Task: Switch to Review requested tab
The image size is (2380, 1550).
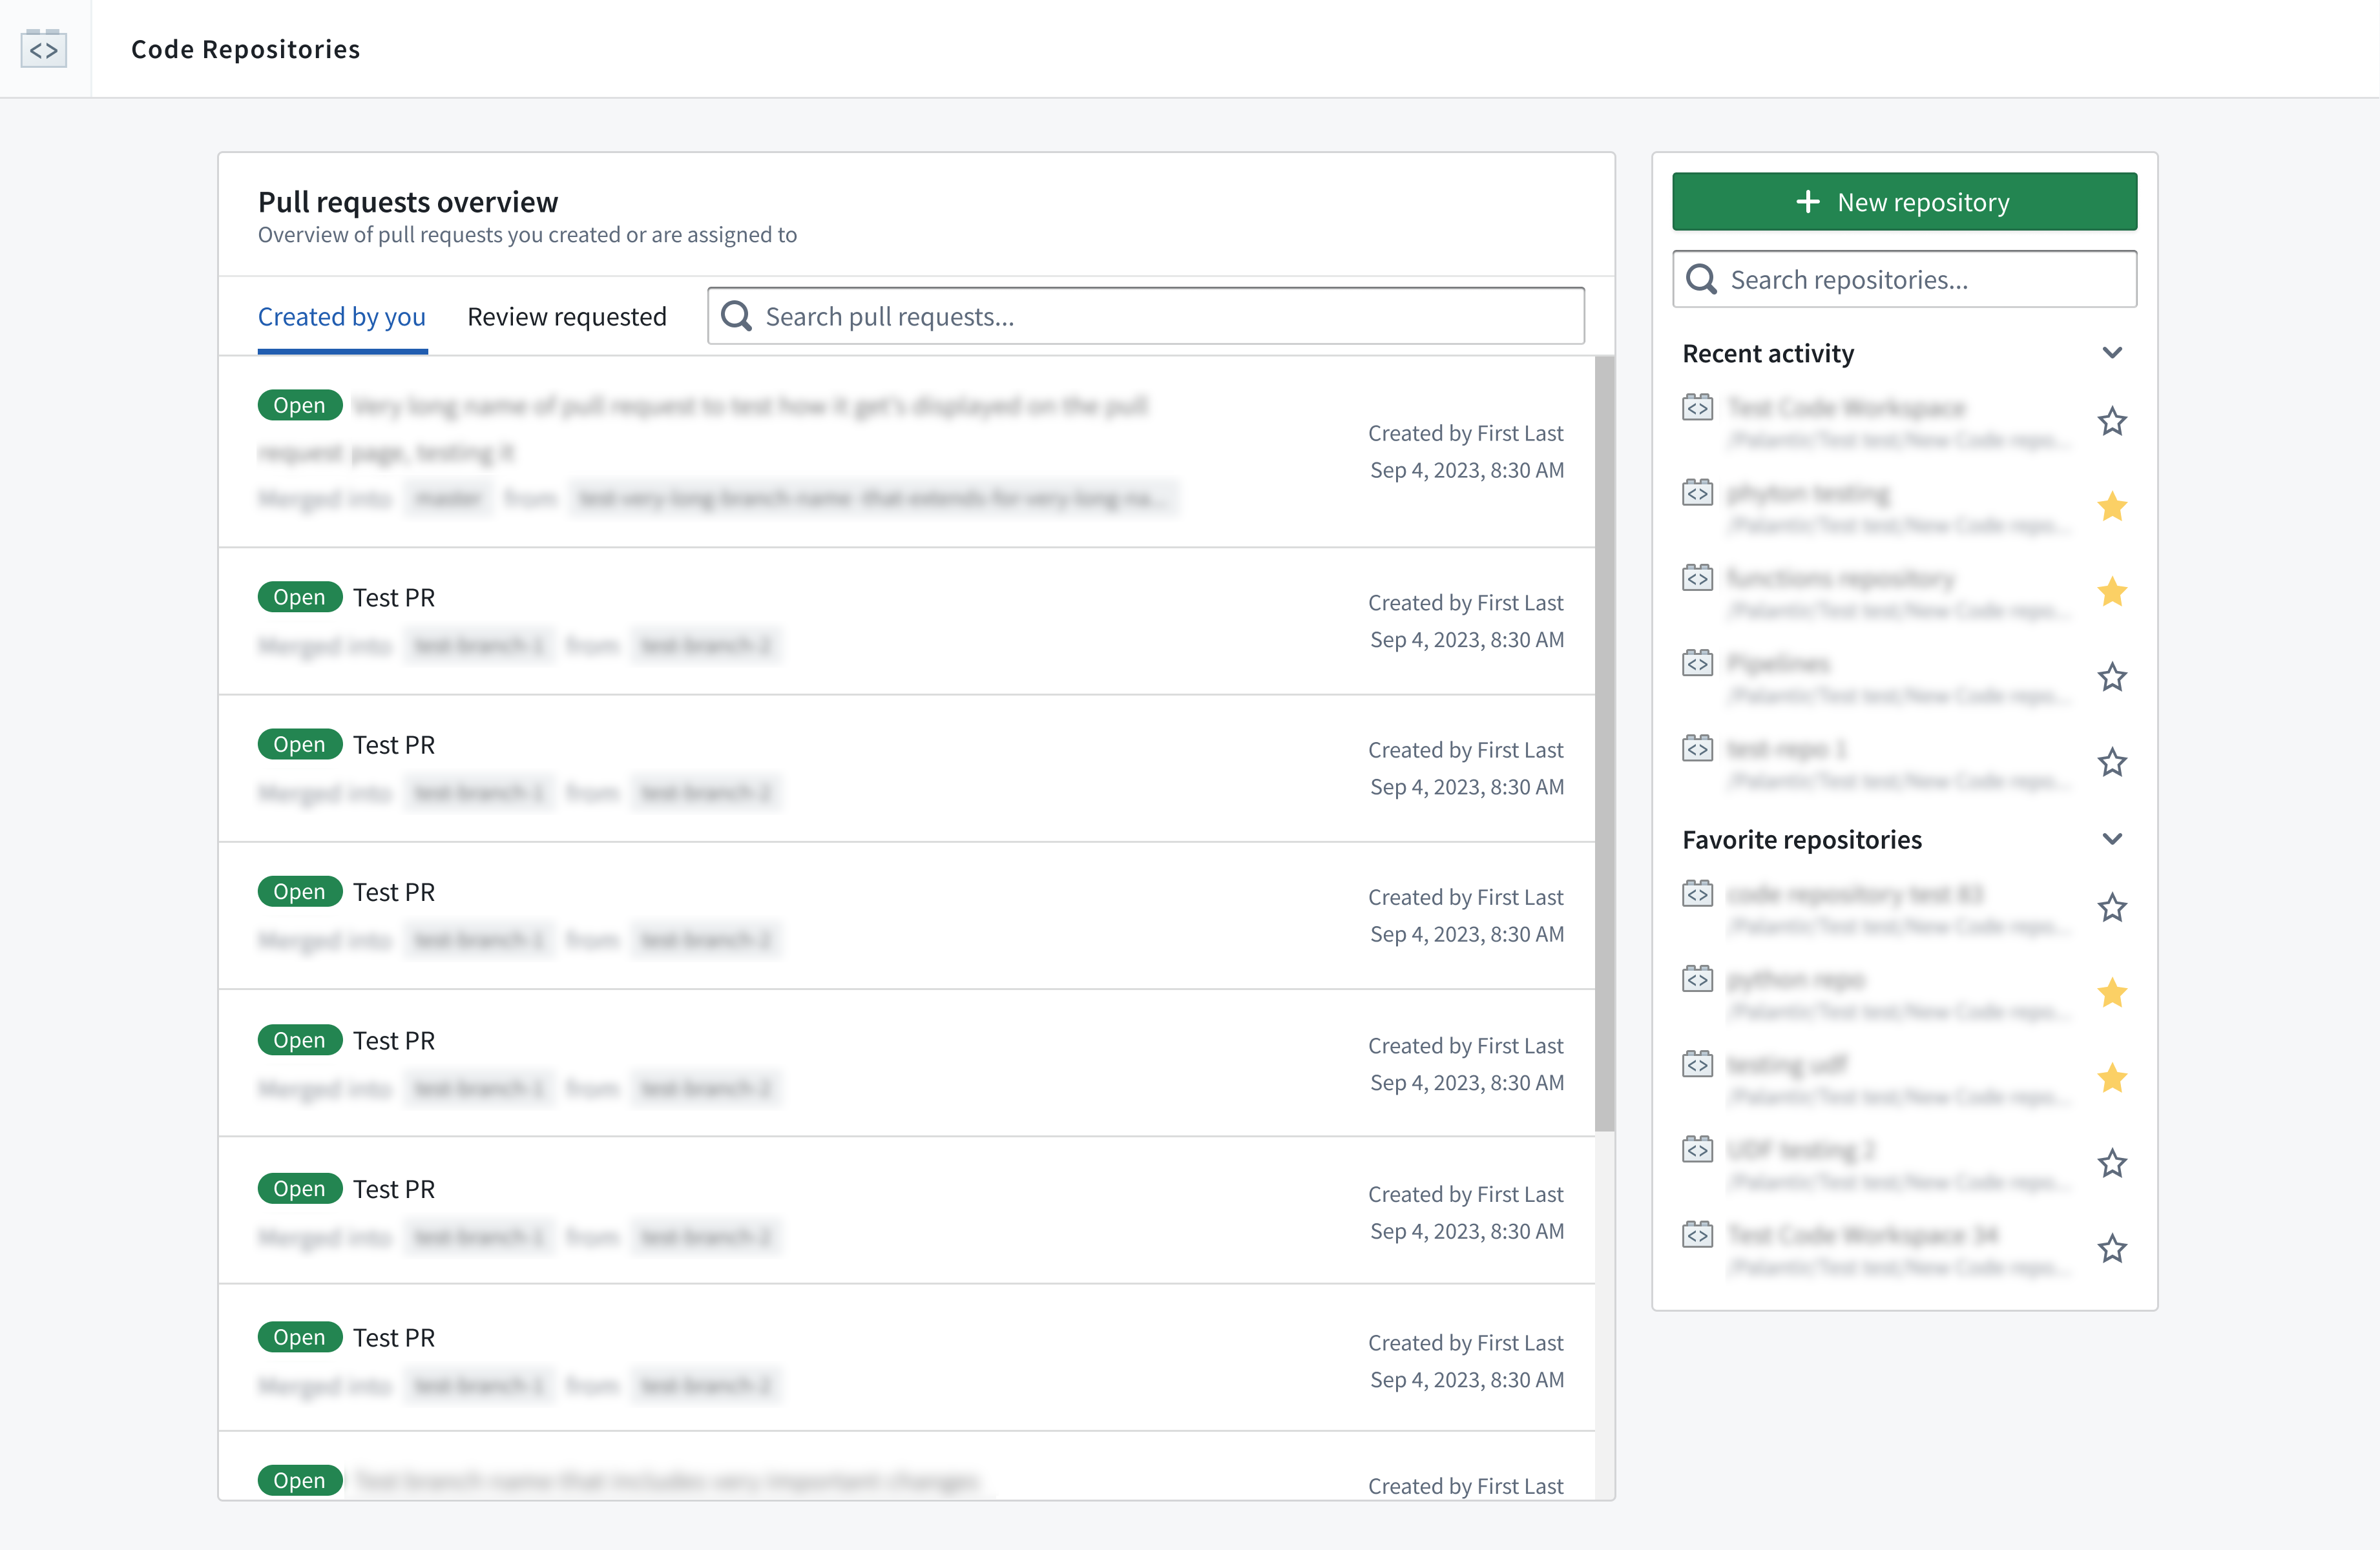Action: point(566,317)
